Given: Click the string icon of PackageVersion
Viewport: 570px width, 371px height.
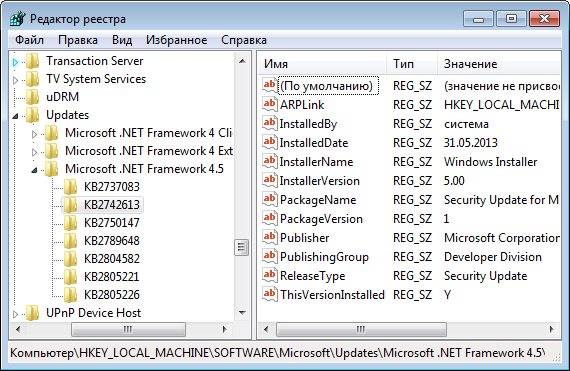Looking at the screenshot, I should [269, 218].
